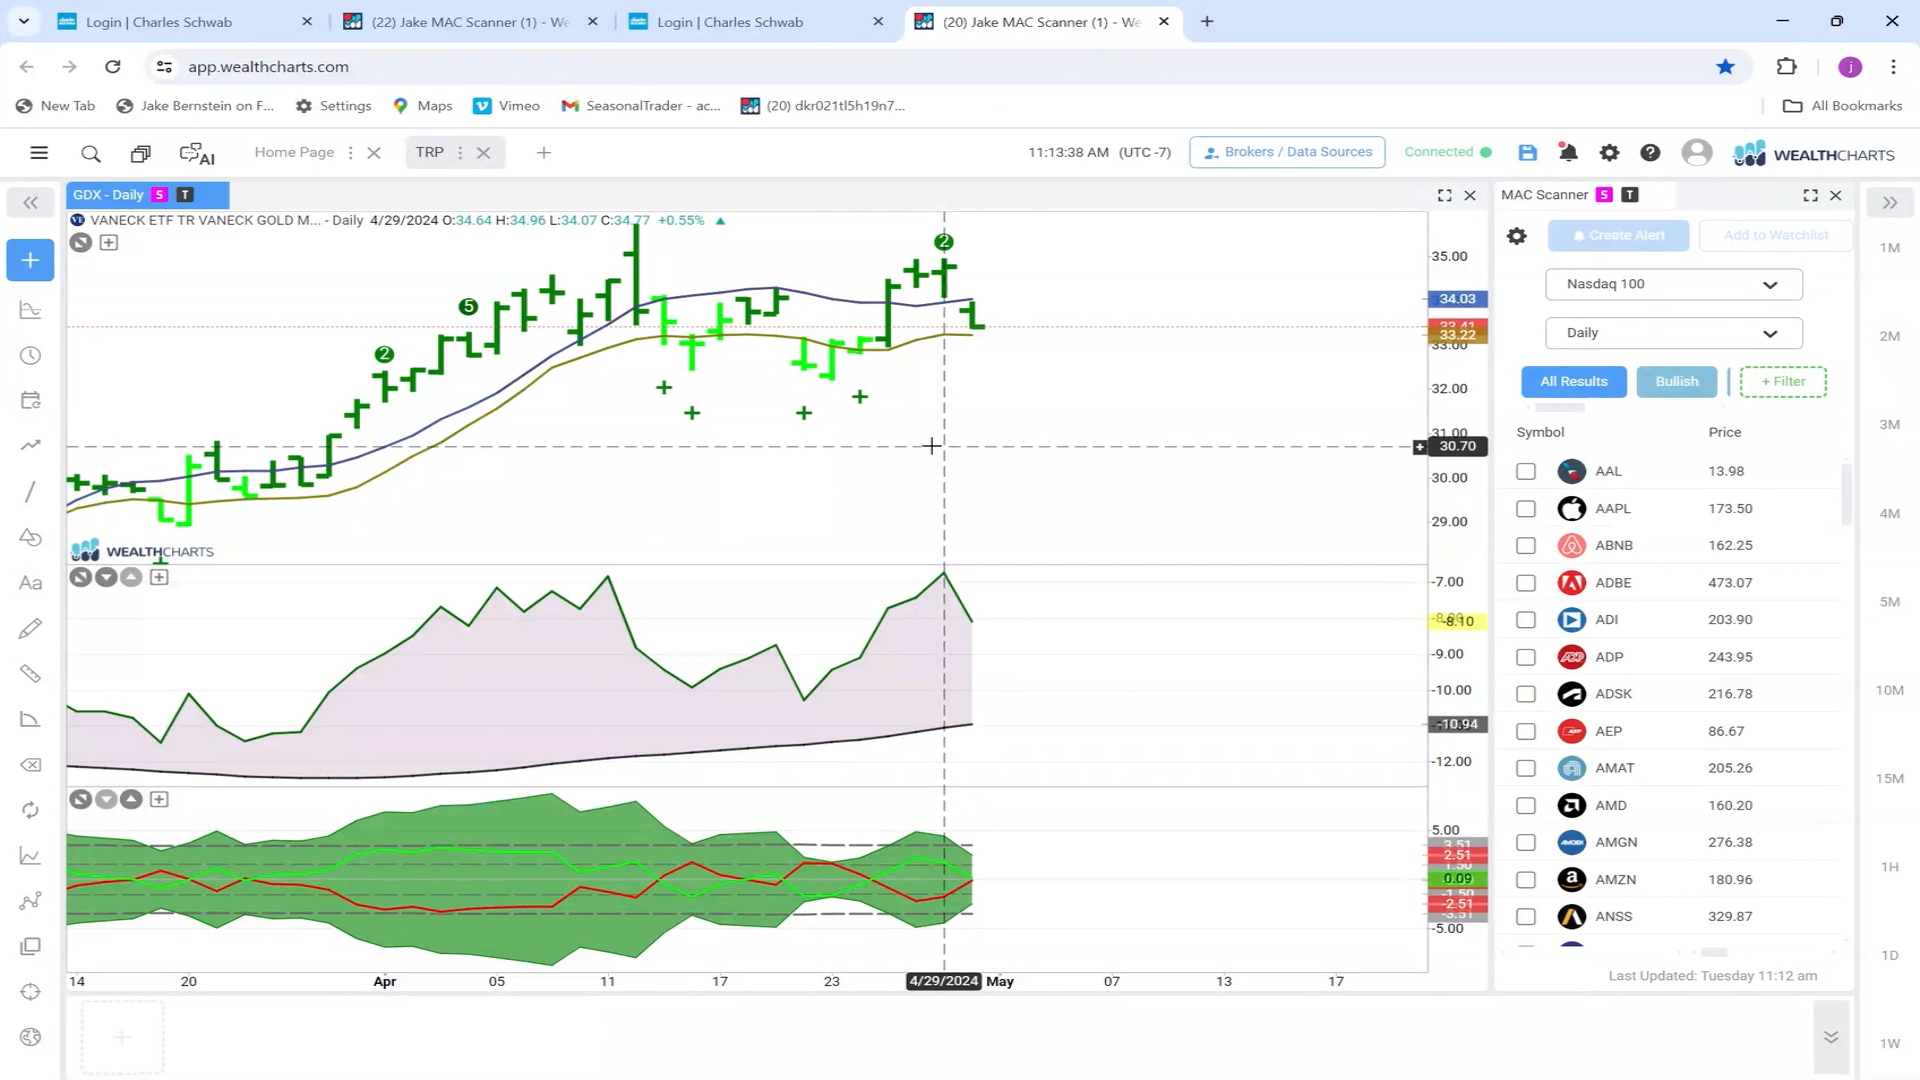This screenshot has width=1920, height=1080.
Task: Select the eraser delete drawings tool
Action: click(x=30, y=765)
